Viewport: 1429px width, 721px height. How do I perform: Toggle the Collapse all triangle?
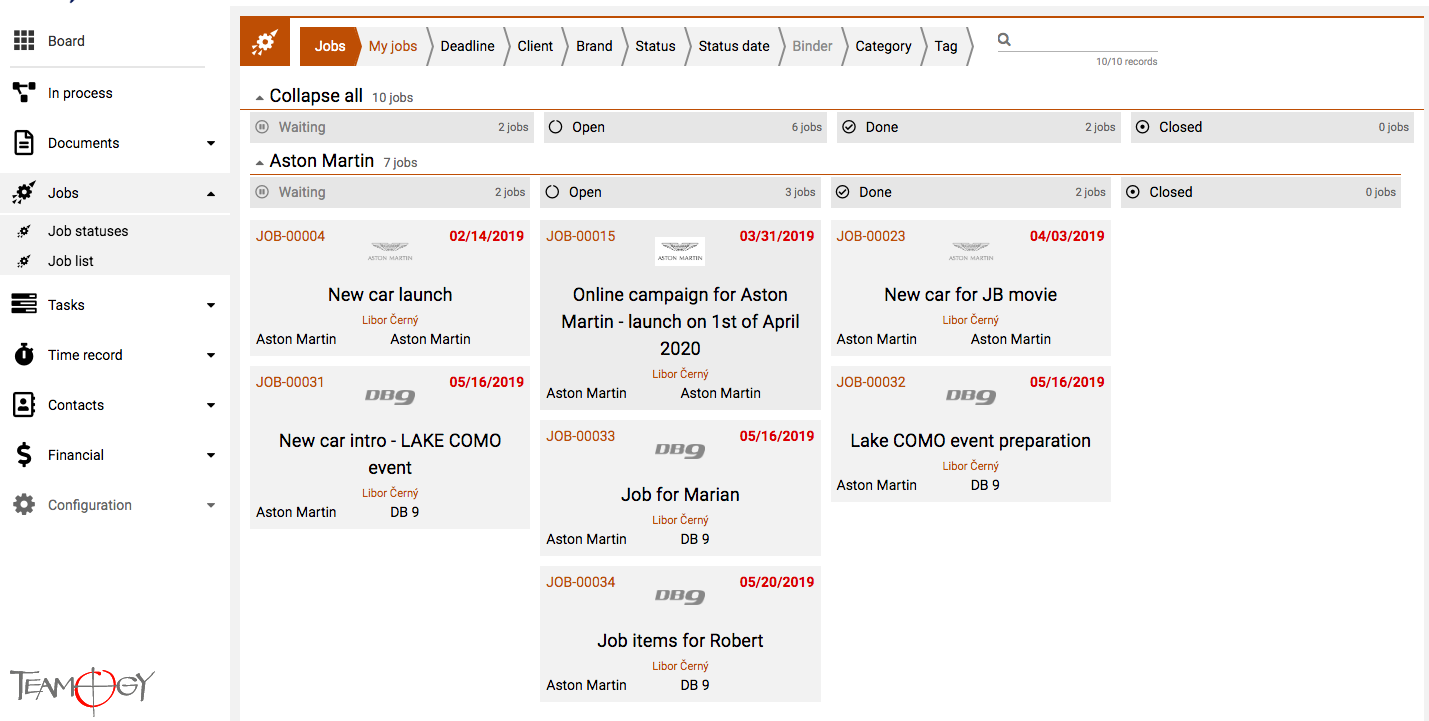(x=260, y=98)
